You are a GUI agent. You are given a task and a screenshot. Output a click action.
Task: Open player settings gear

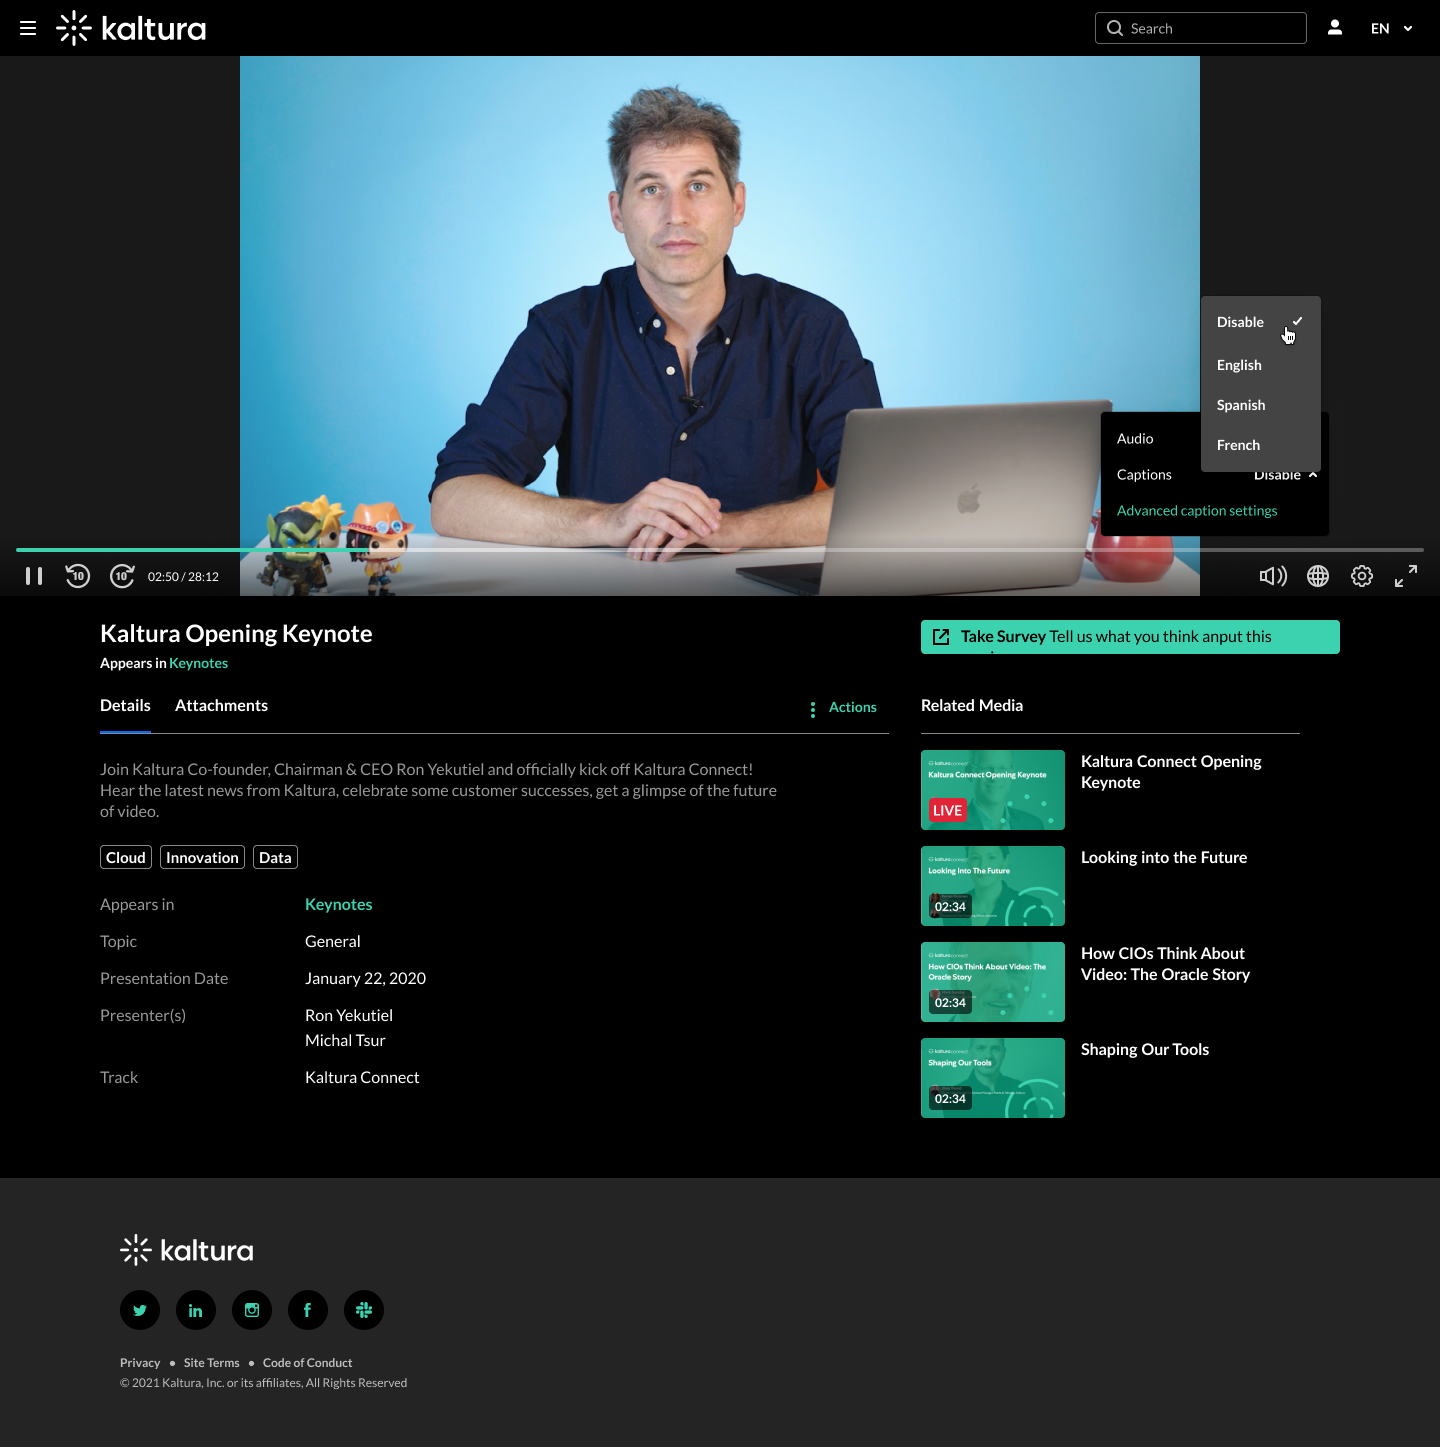pos(1362,576)
